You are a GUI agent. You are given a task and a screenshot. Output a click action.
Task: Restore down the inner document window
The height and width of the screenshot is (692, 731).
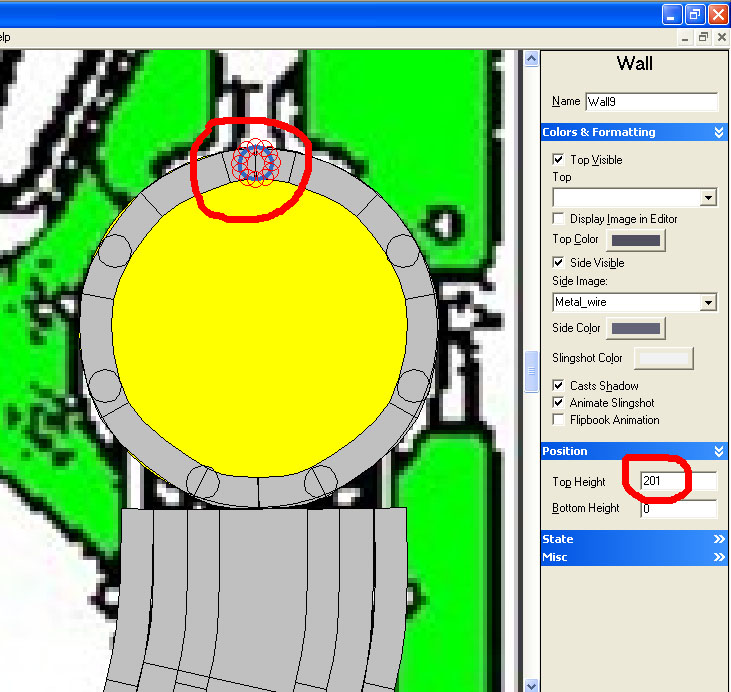click(x=703, y=37)
